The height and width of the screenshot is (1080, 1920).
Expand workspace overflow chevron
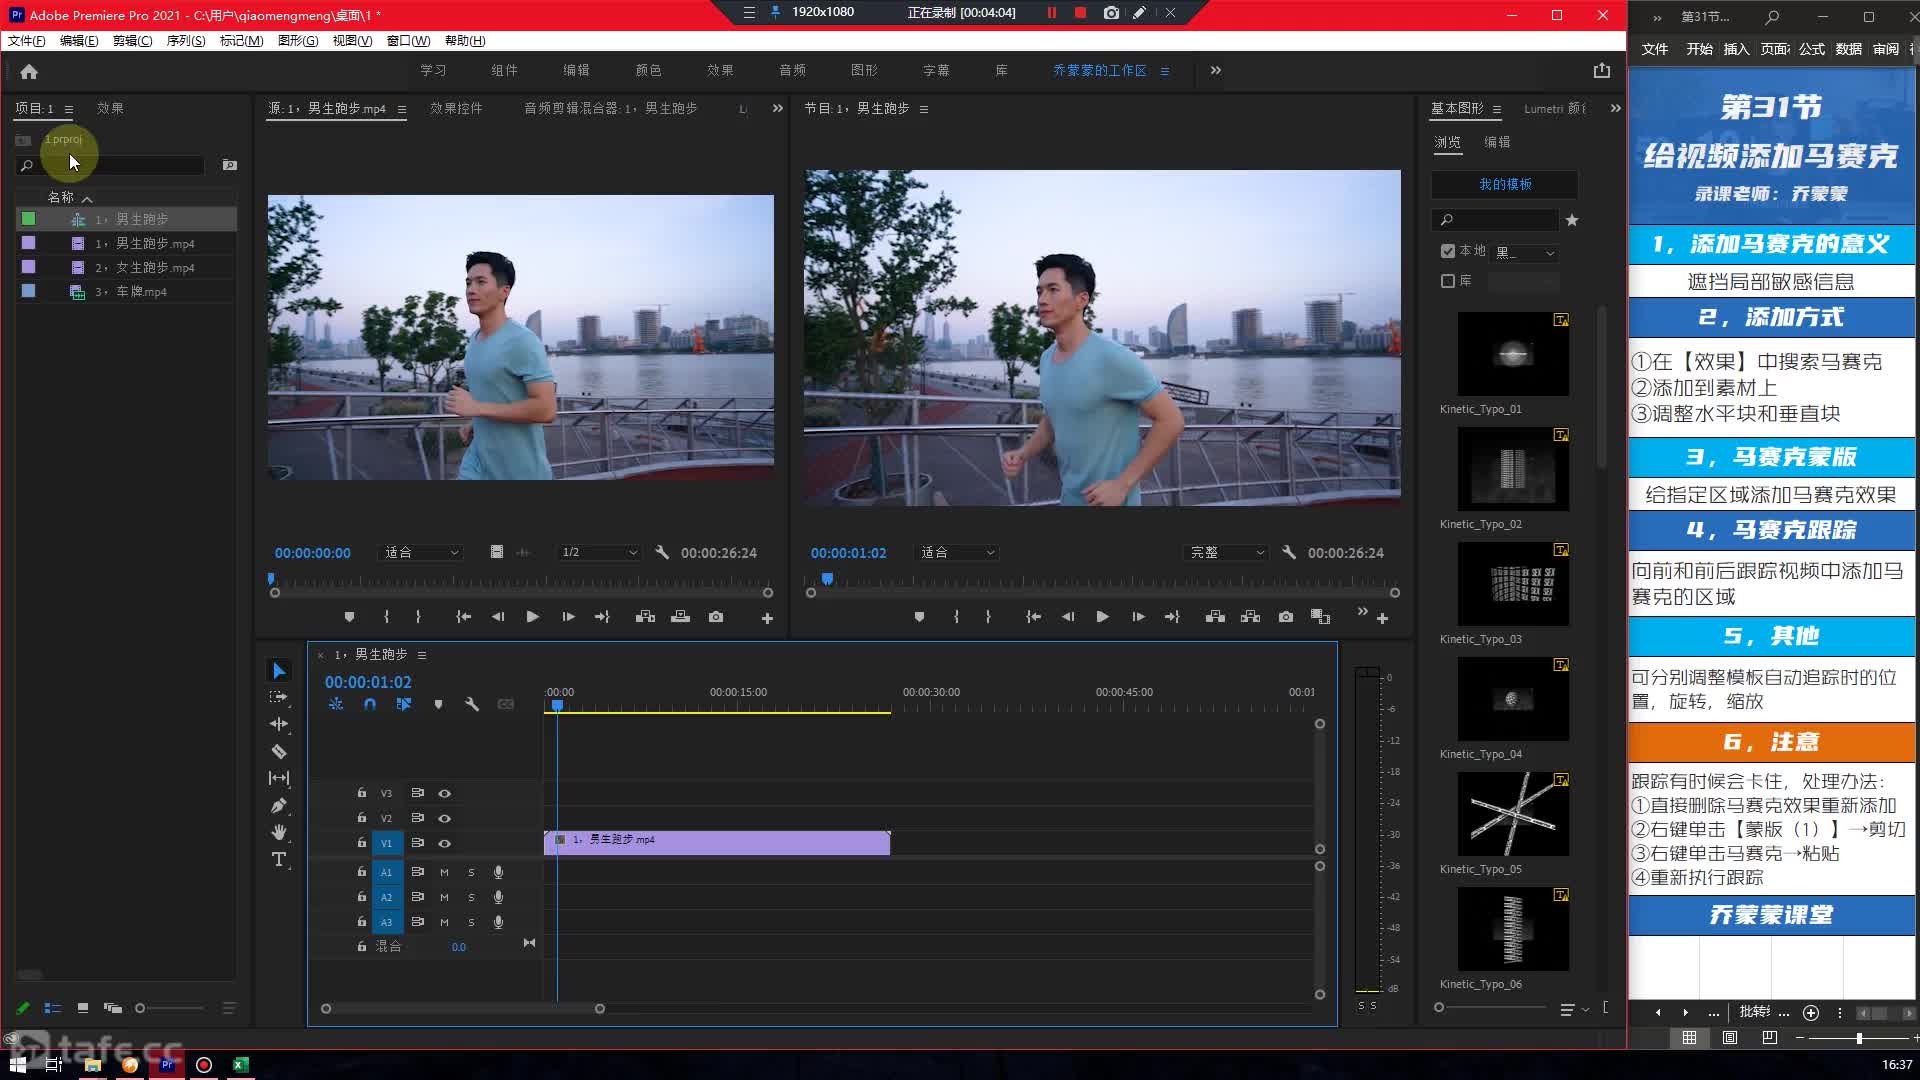pyautogui.click(x=1216, y=70)
